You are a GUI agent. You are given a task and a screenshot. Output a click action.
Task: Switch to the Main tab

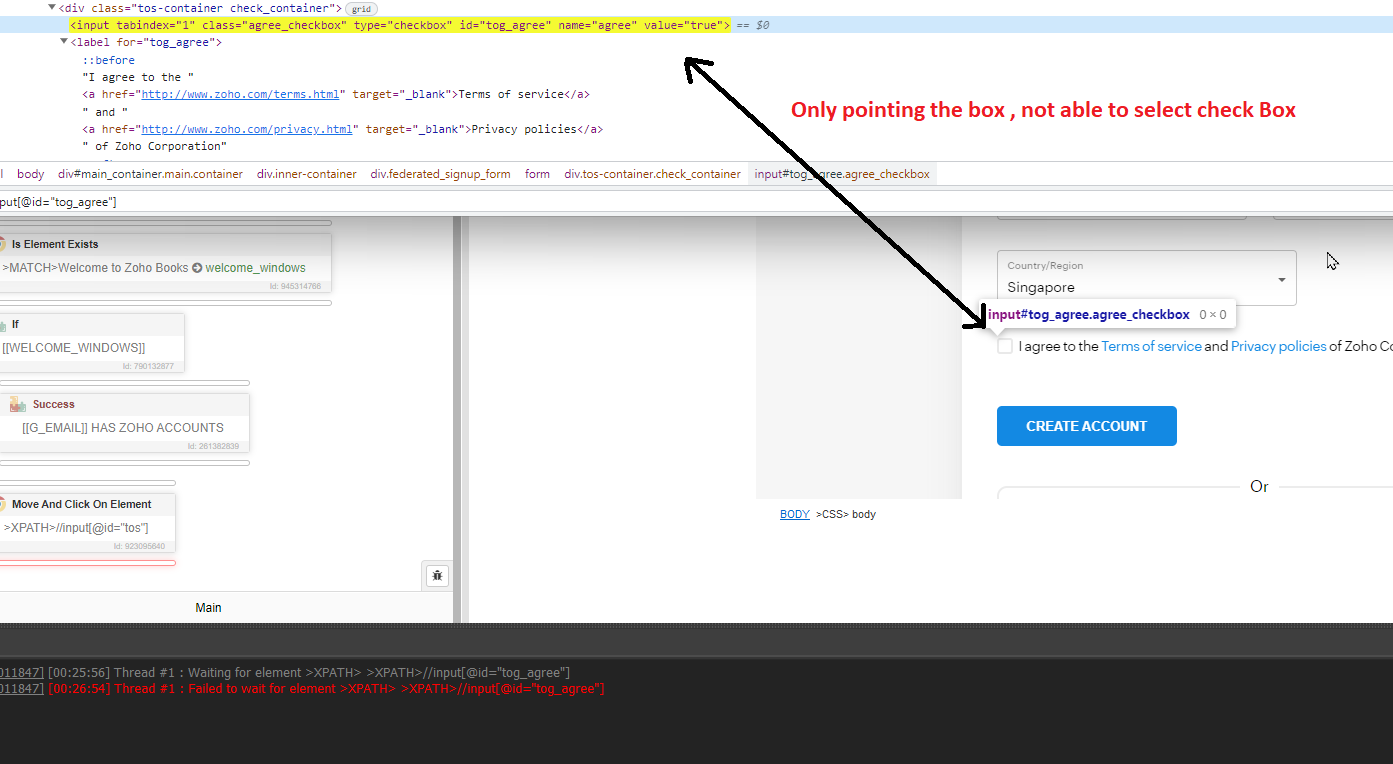[x=208, y=607]
